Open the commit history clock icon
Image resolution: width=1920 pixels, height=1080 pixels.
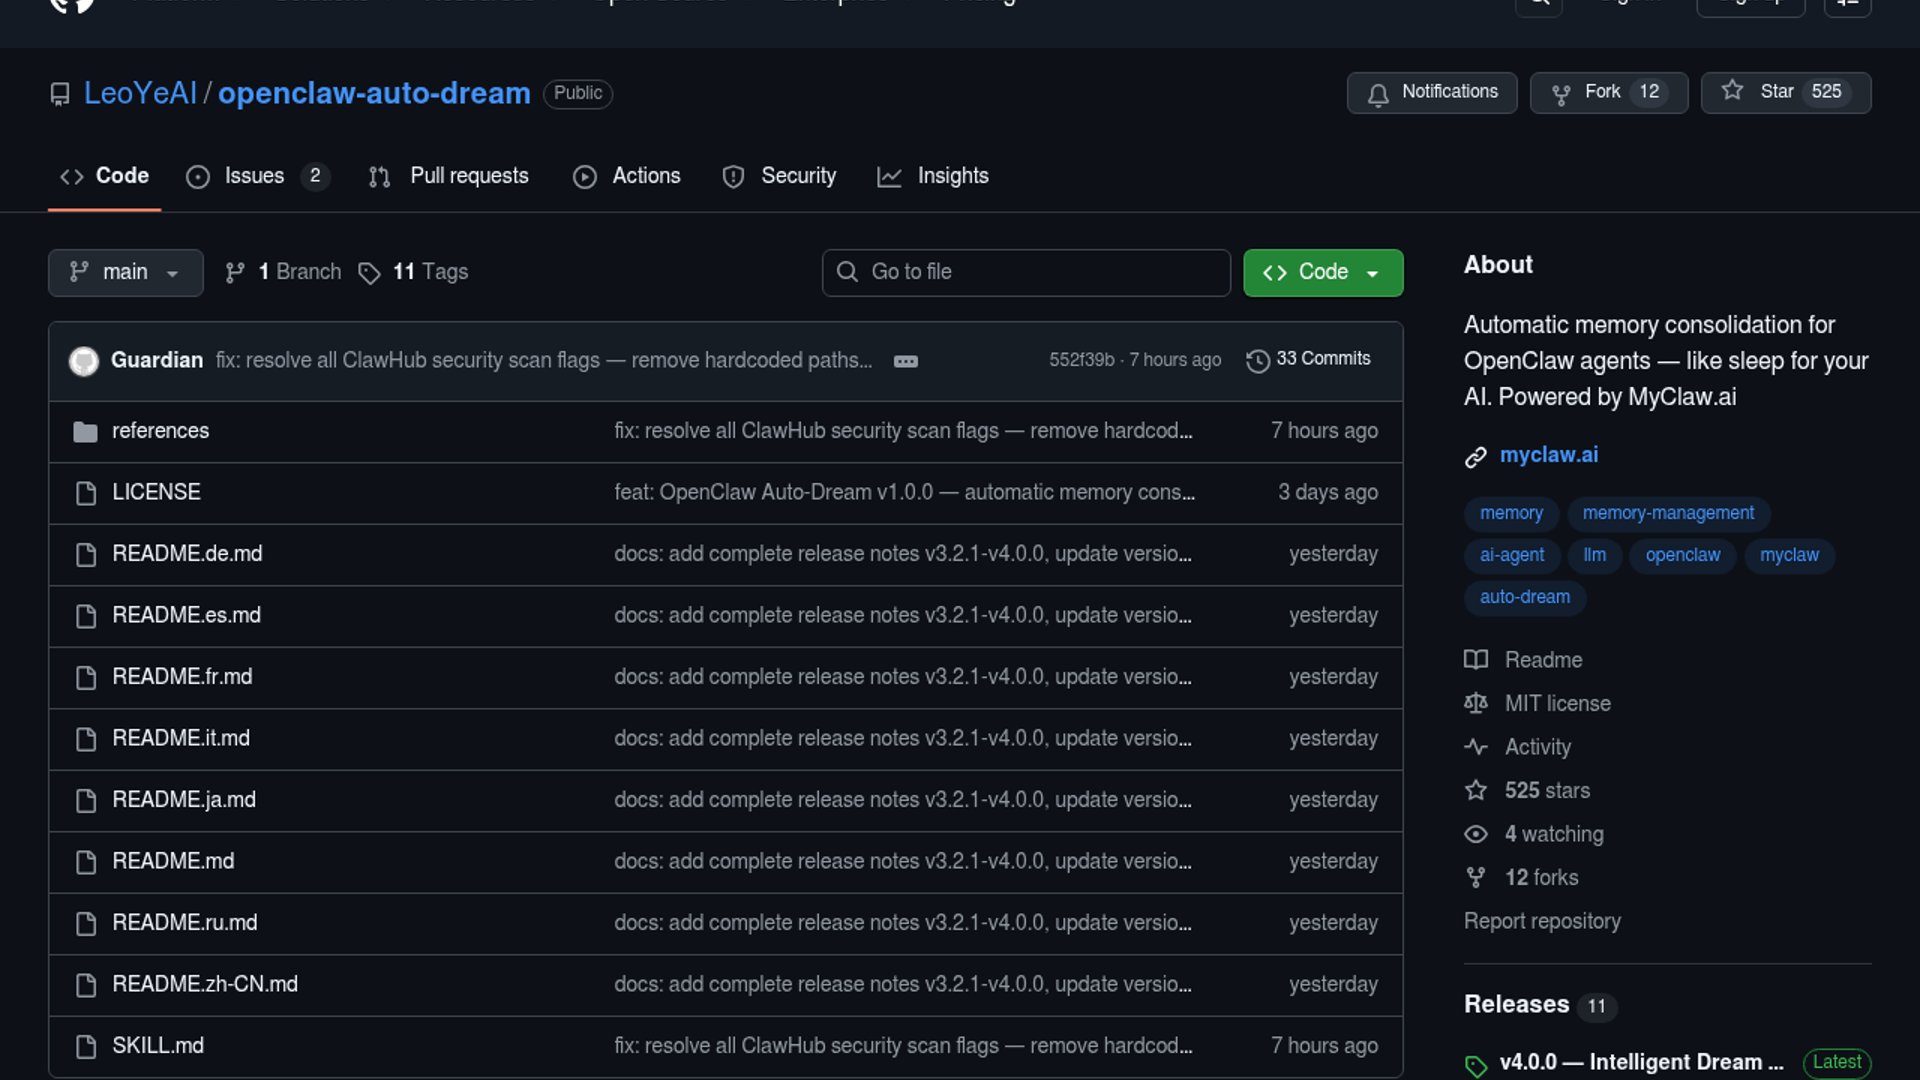click(x=1258, y=360)
